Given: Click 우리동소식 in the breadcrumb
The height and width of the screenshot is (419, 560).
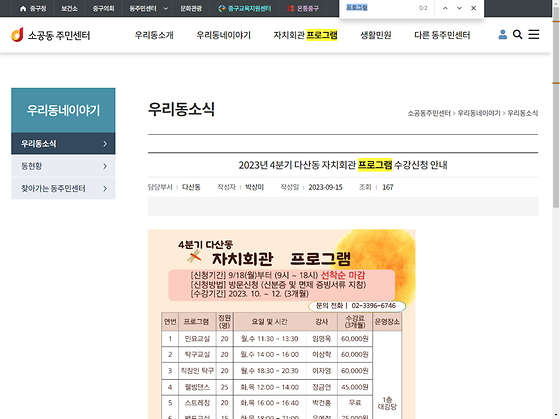Looking at the screenshot, I should coord(522,113).
